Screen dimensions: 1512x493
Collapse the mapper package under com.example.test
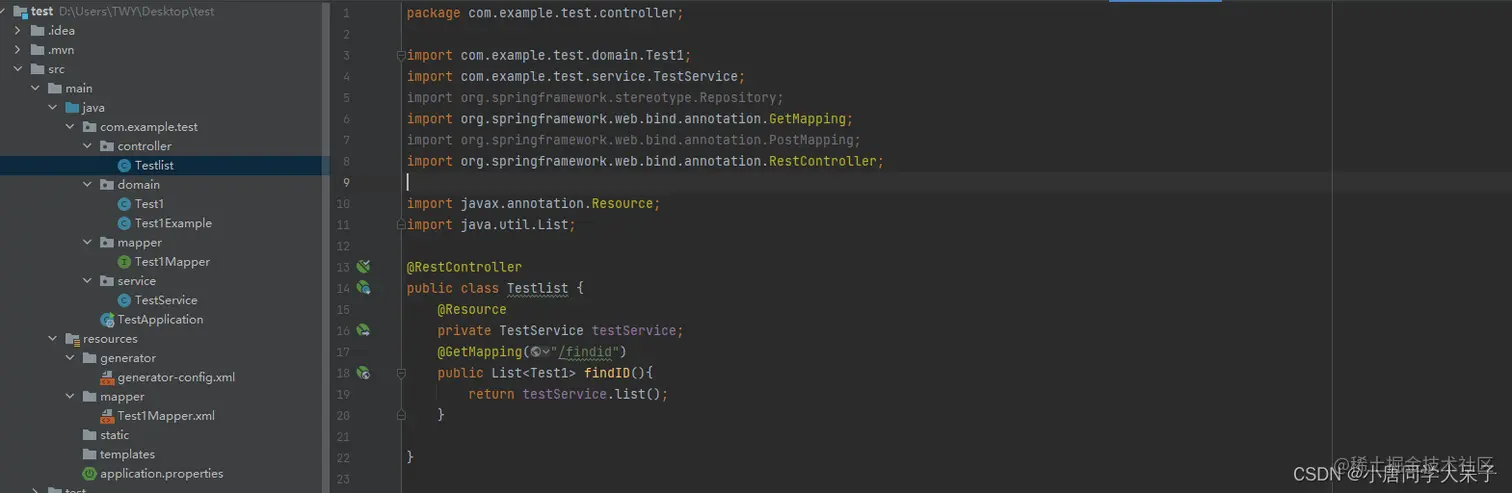(88, 243)
